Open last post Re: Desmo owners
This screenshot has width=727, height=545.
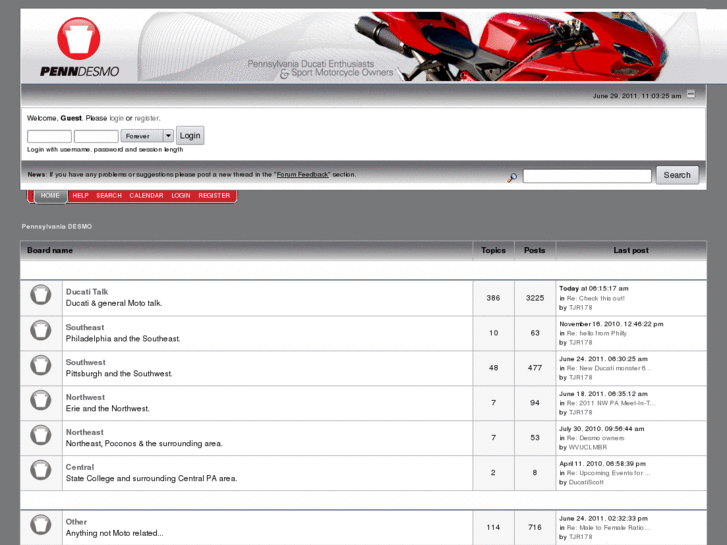(595, 438)
